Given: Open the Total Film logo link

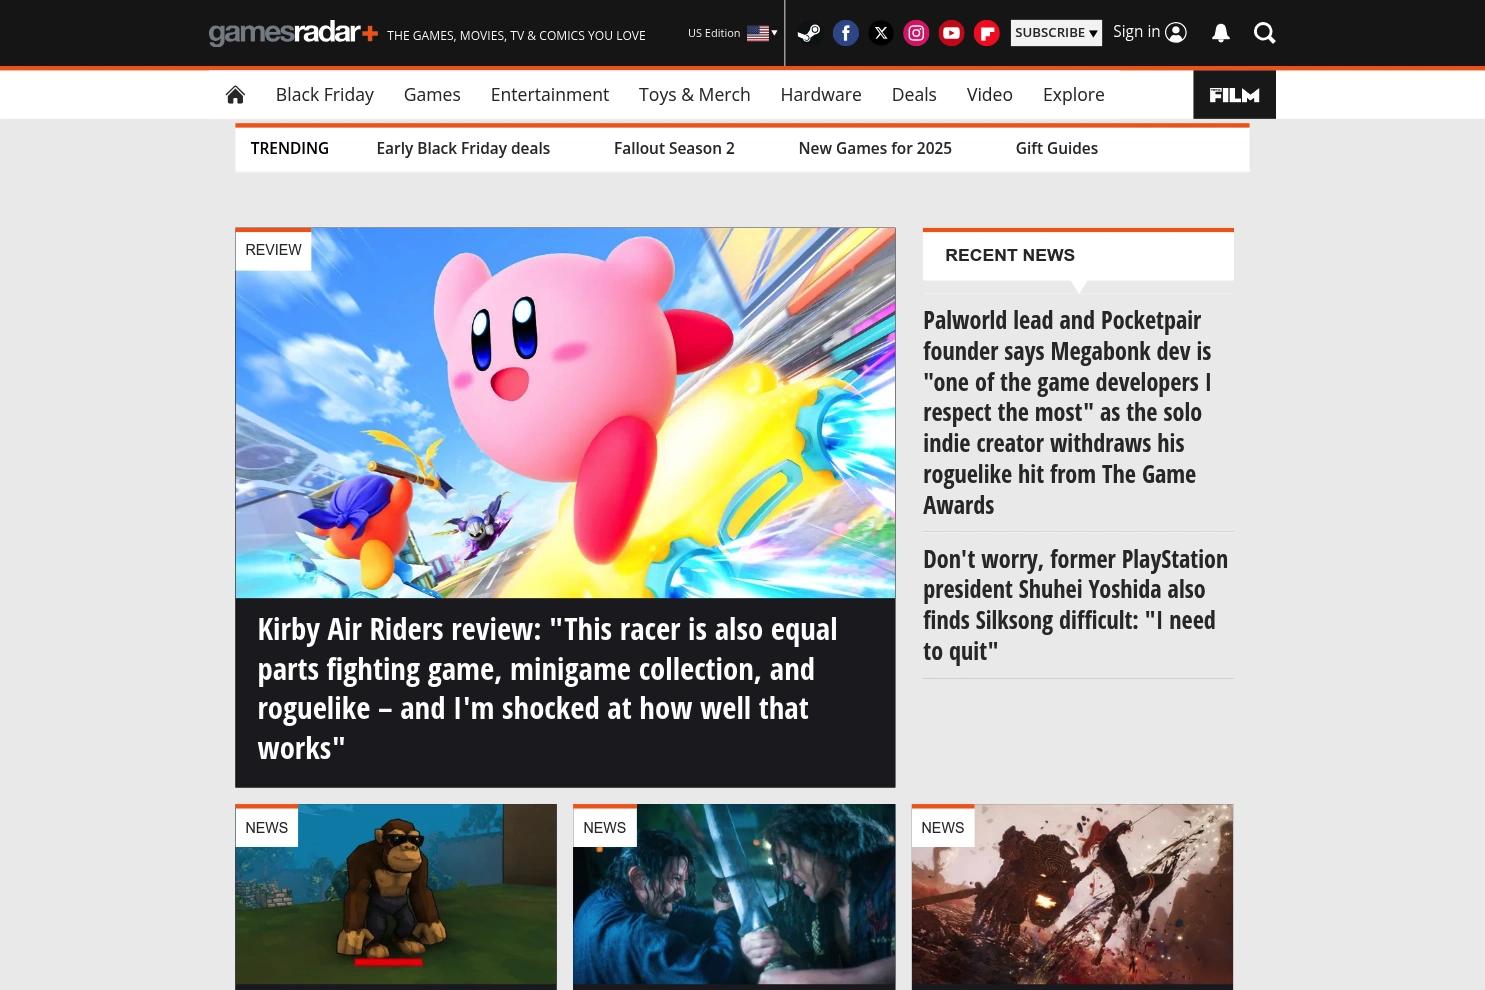Looking at the screenshot, I should pos(1234,95).
